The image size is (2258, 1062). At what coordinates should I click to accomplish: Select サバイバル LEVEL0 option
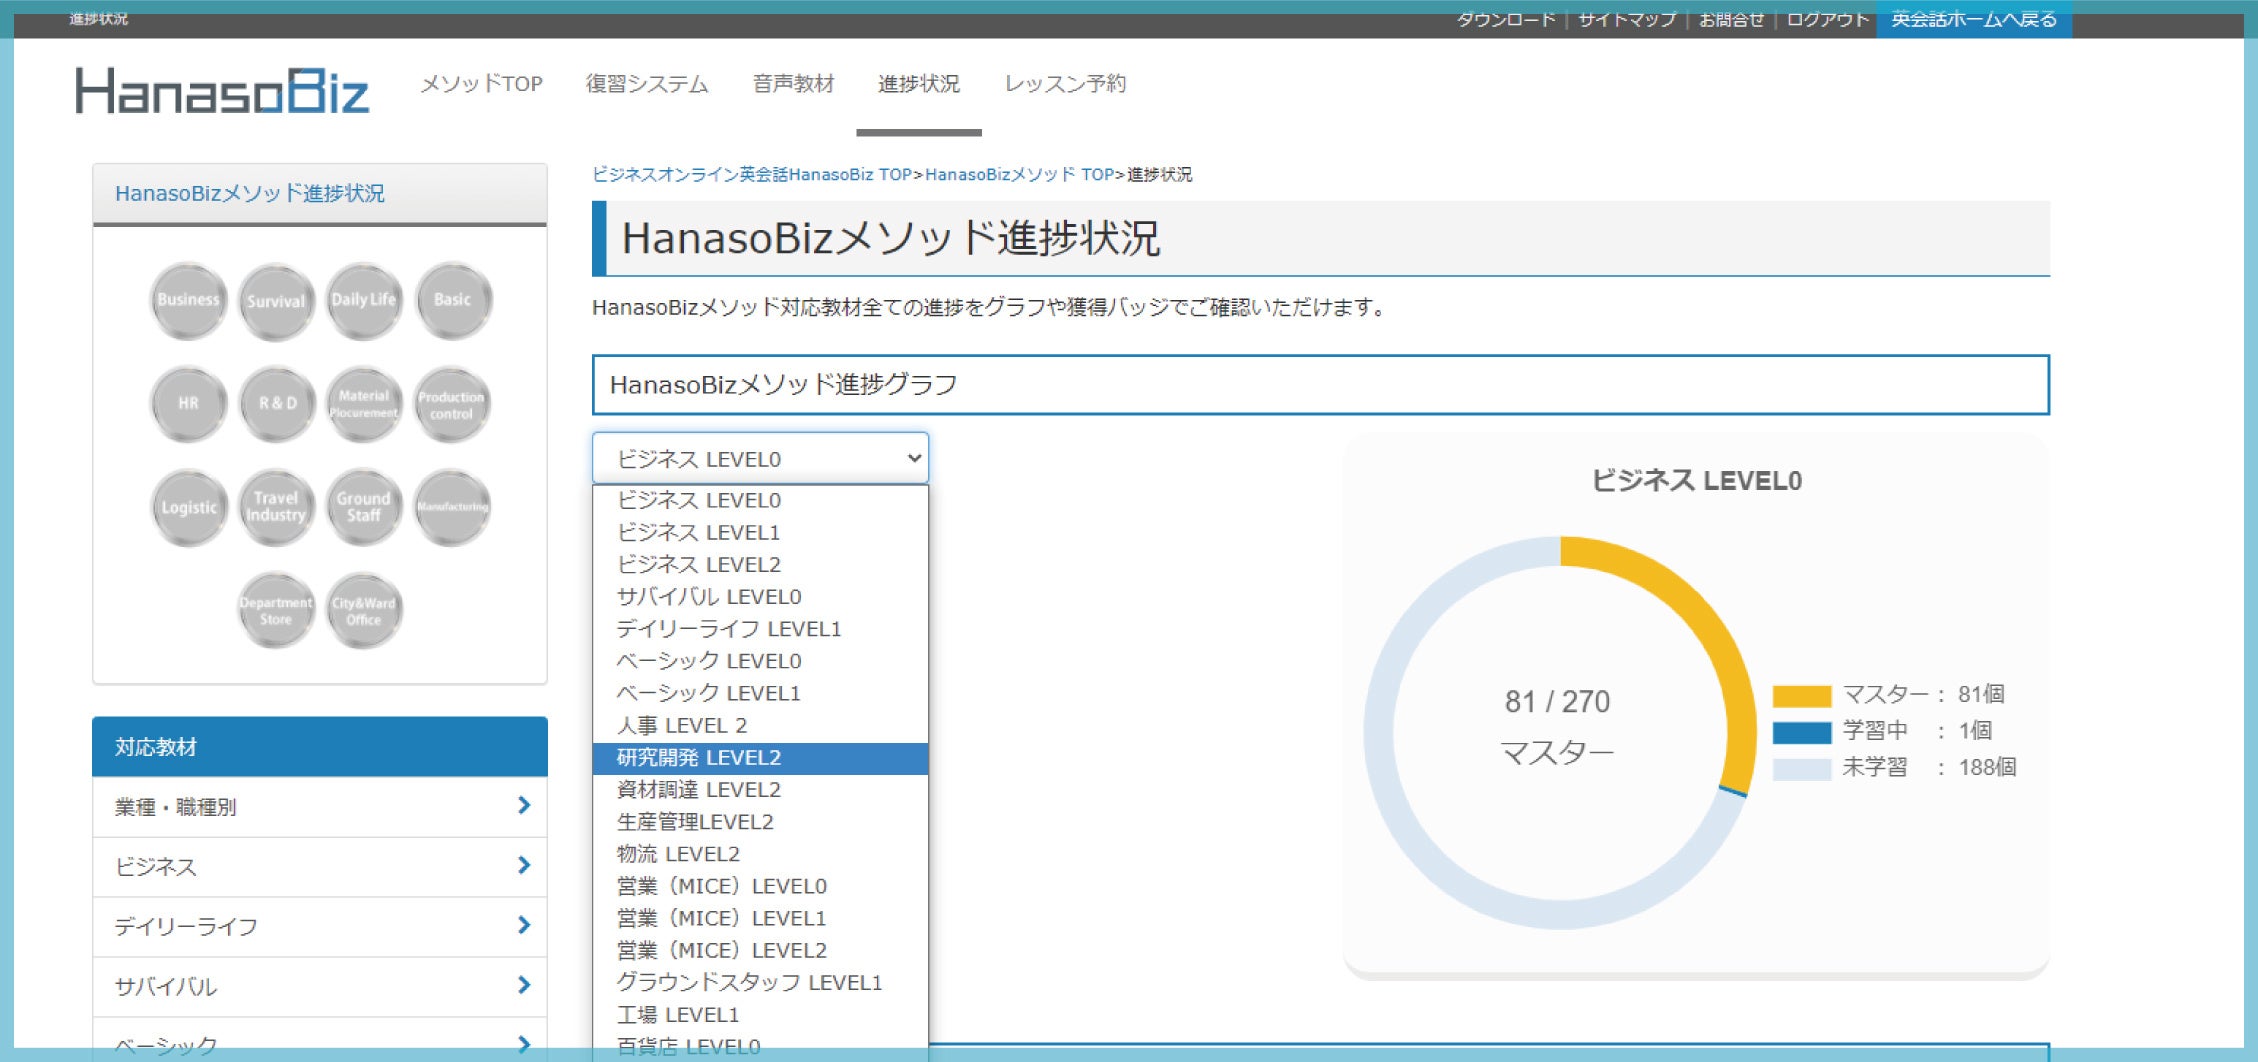tap(760, 597)
